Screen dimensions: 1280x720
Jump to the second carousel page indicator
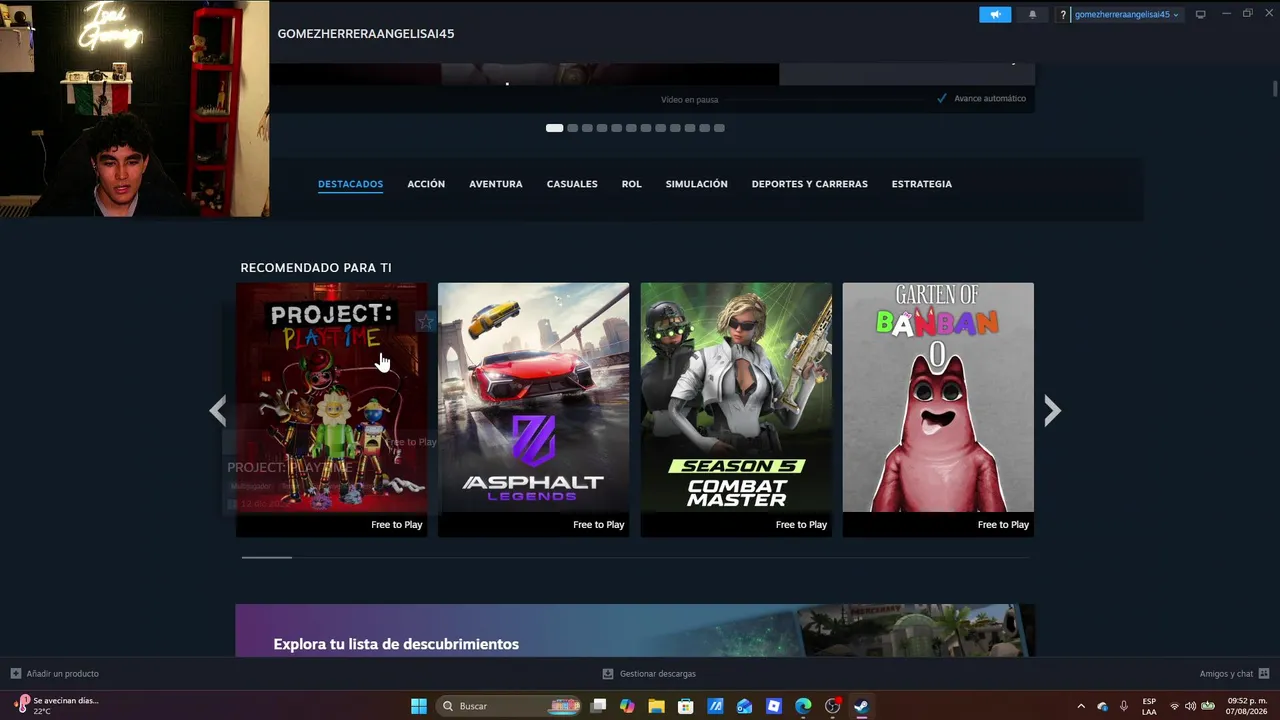pyautogui.click(x=573, y=128)
